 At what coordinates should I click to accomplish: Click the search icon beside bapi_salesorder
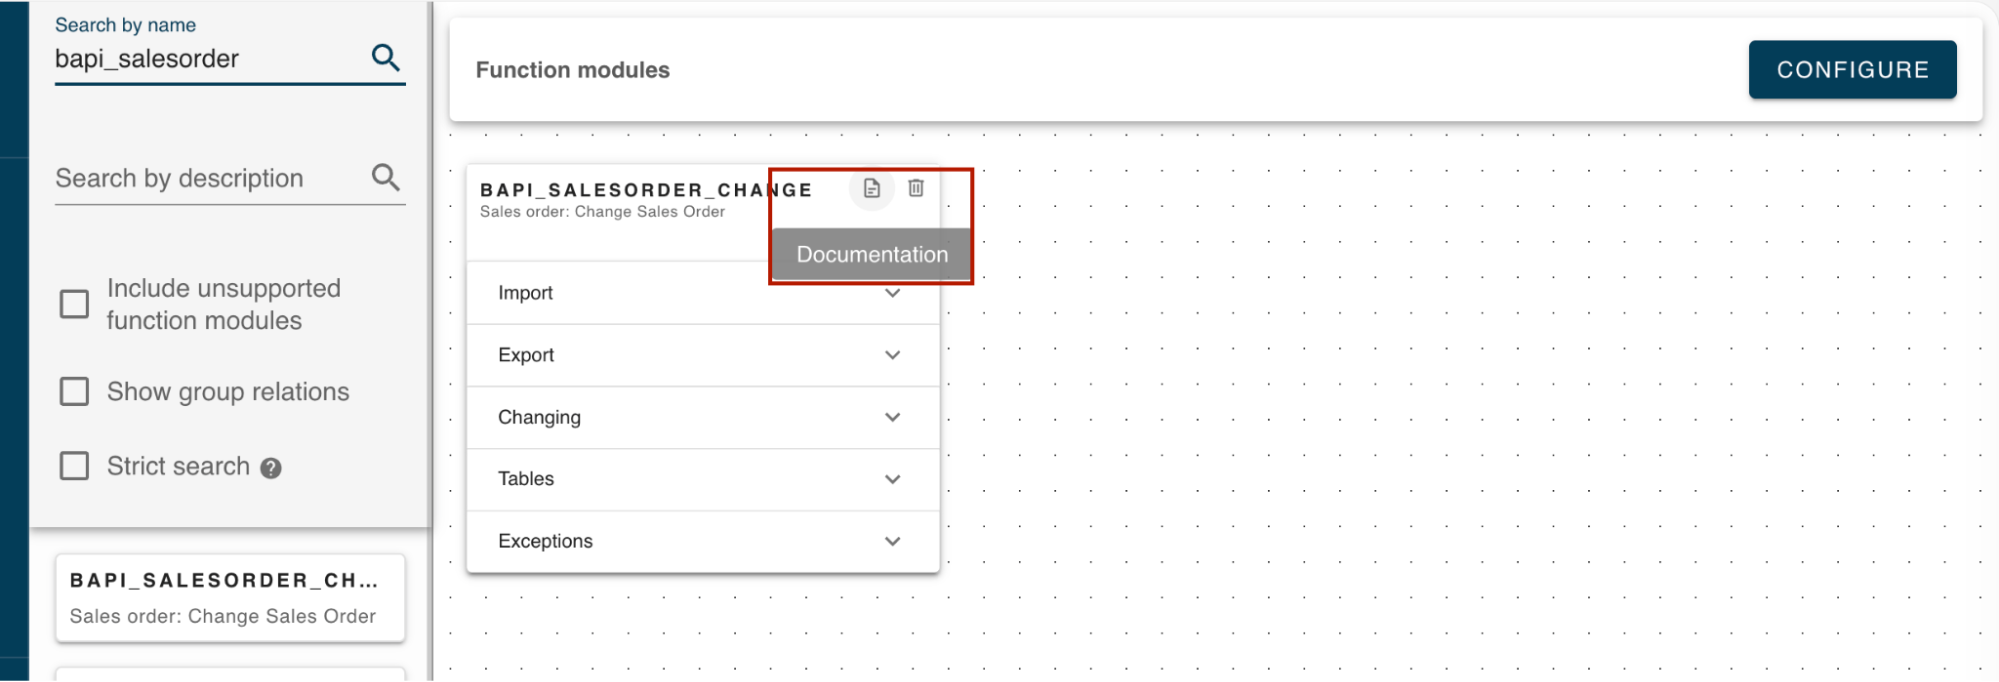(x=385, y=58)
